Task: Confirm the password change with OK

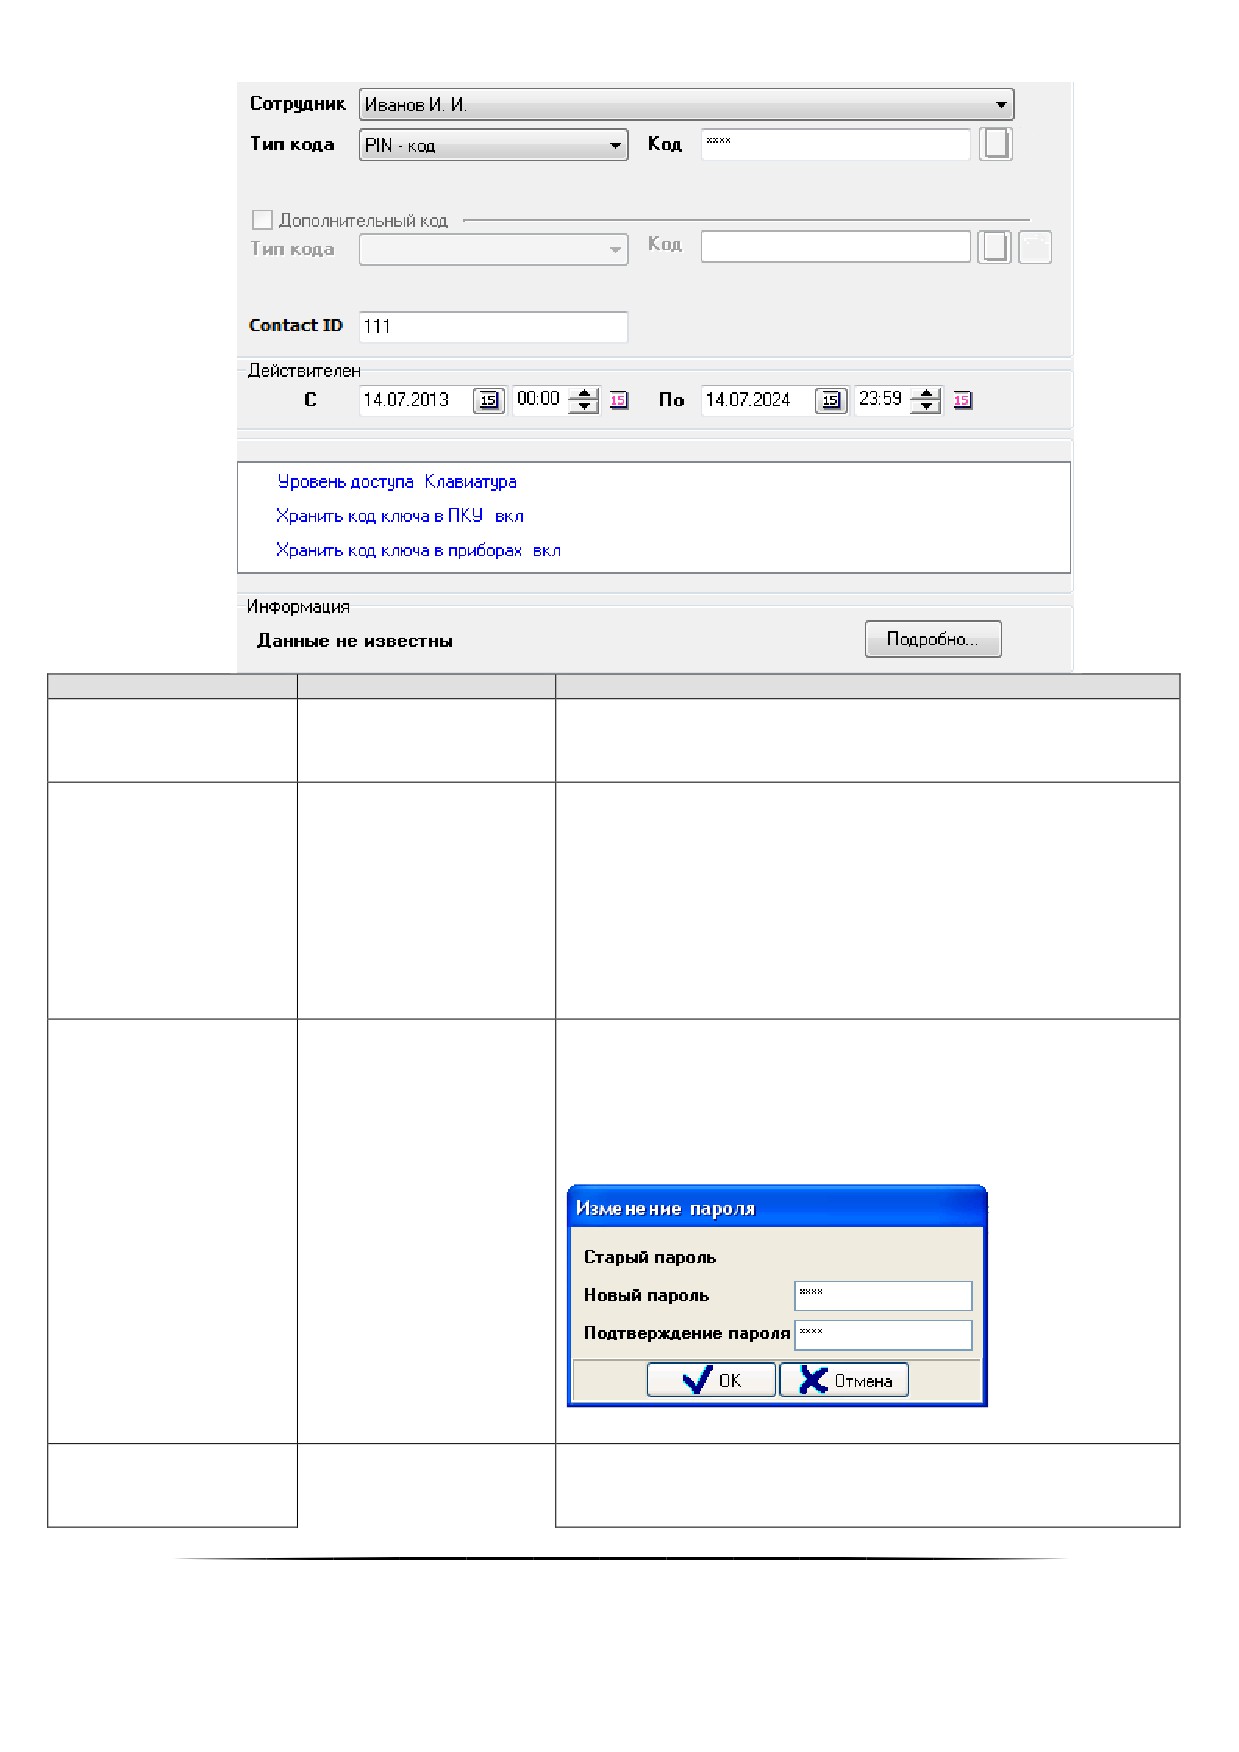Action: coord(711,1380)
